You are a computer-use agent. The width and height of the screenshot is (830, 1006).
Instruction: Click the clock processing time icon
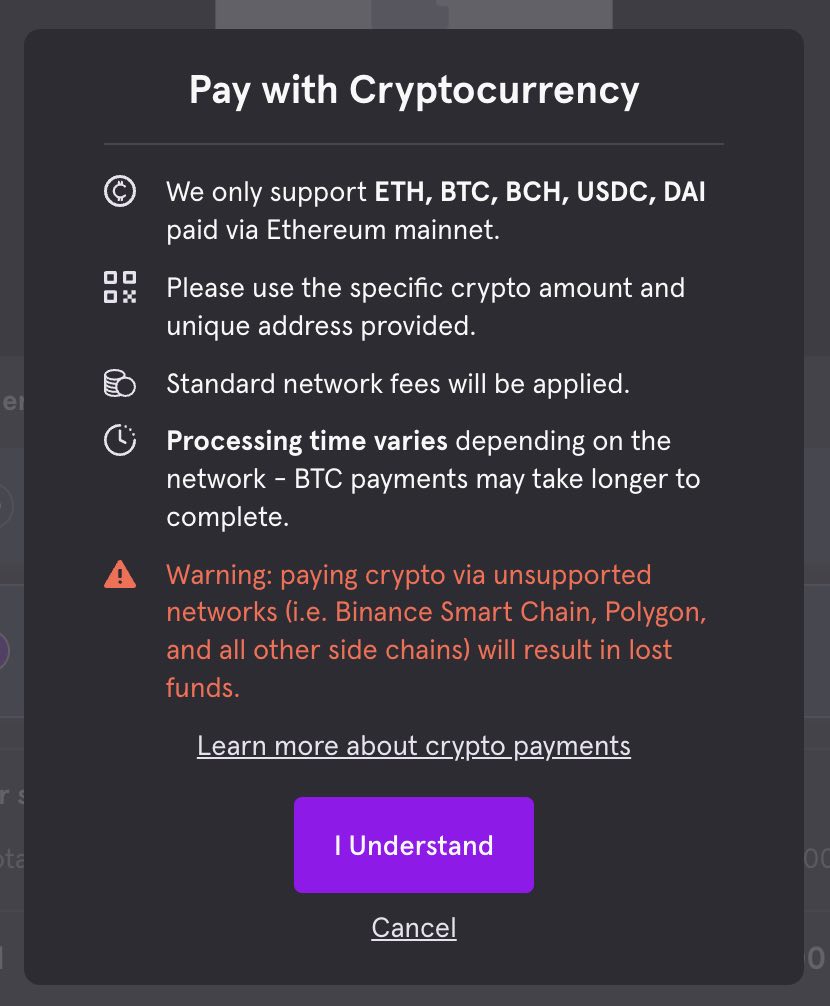[120, 441]
